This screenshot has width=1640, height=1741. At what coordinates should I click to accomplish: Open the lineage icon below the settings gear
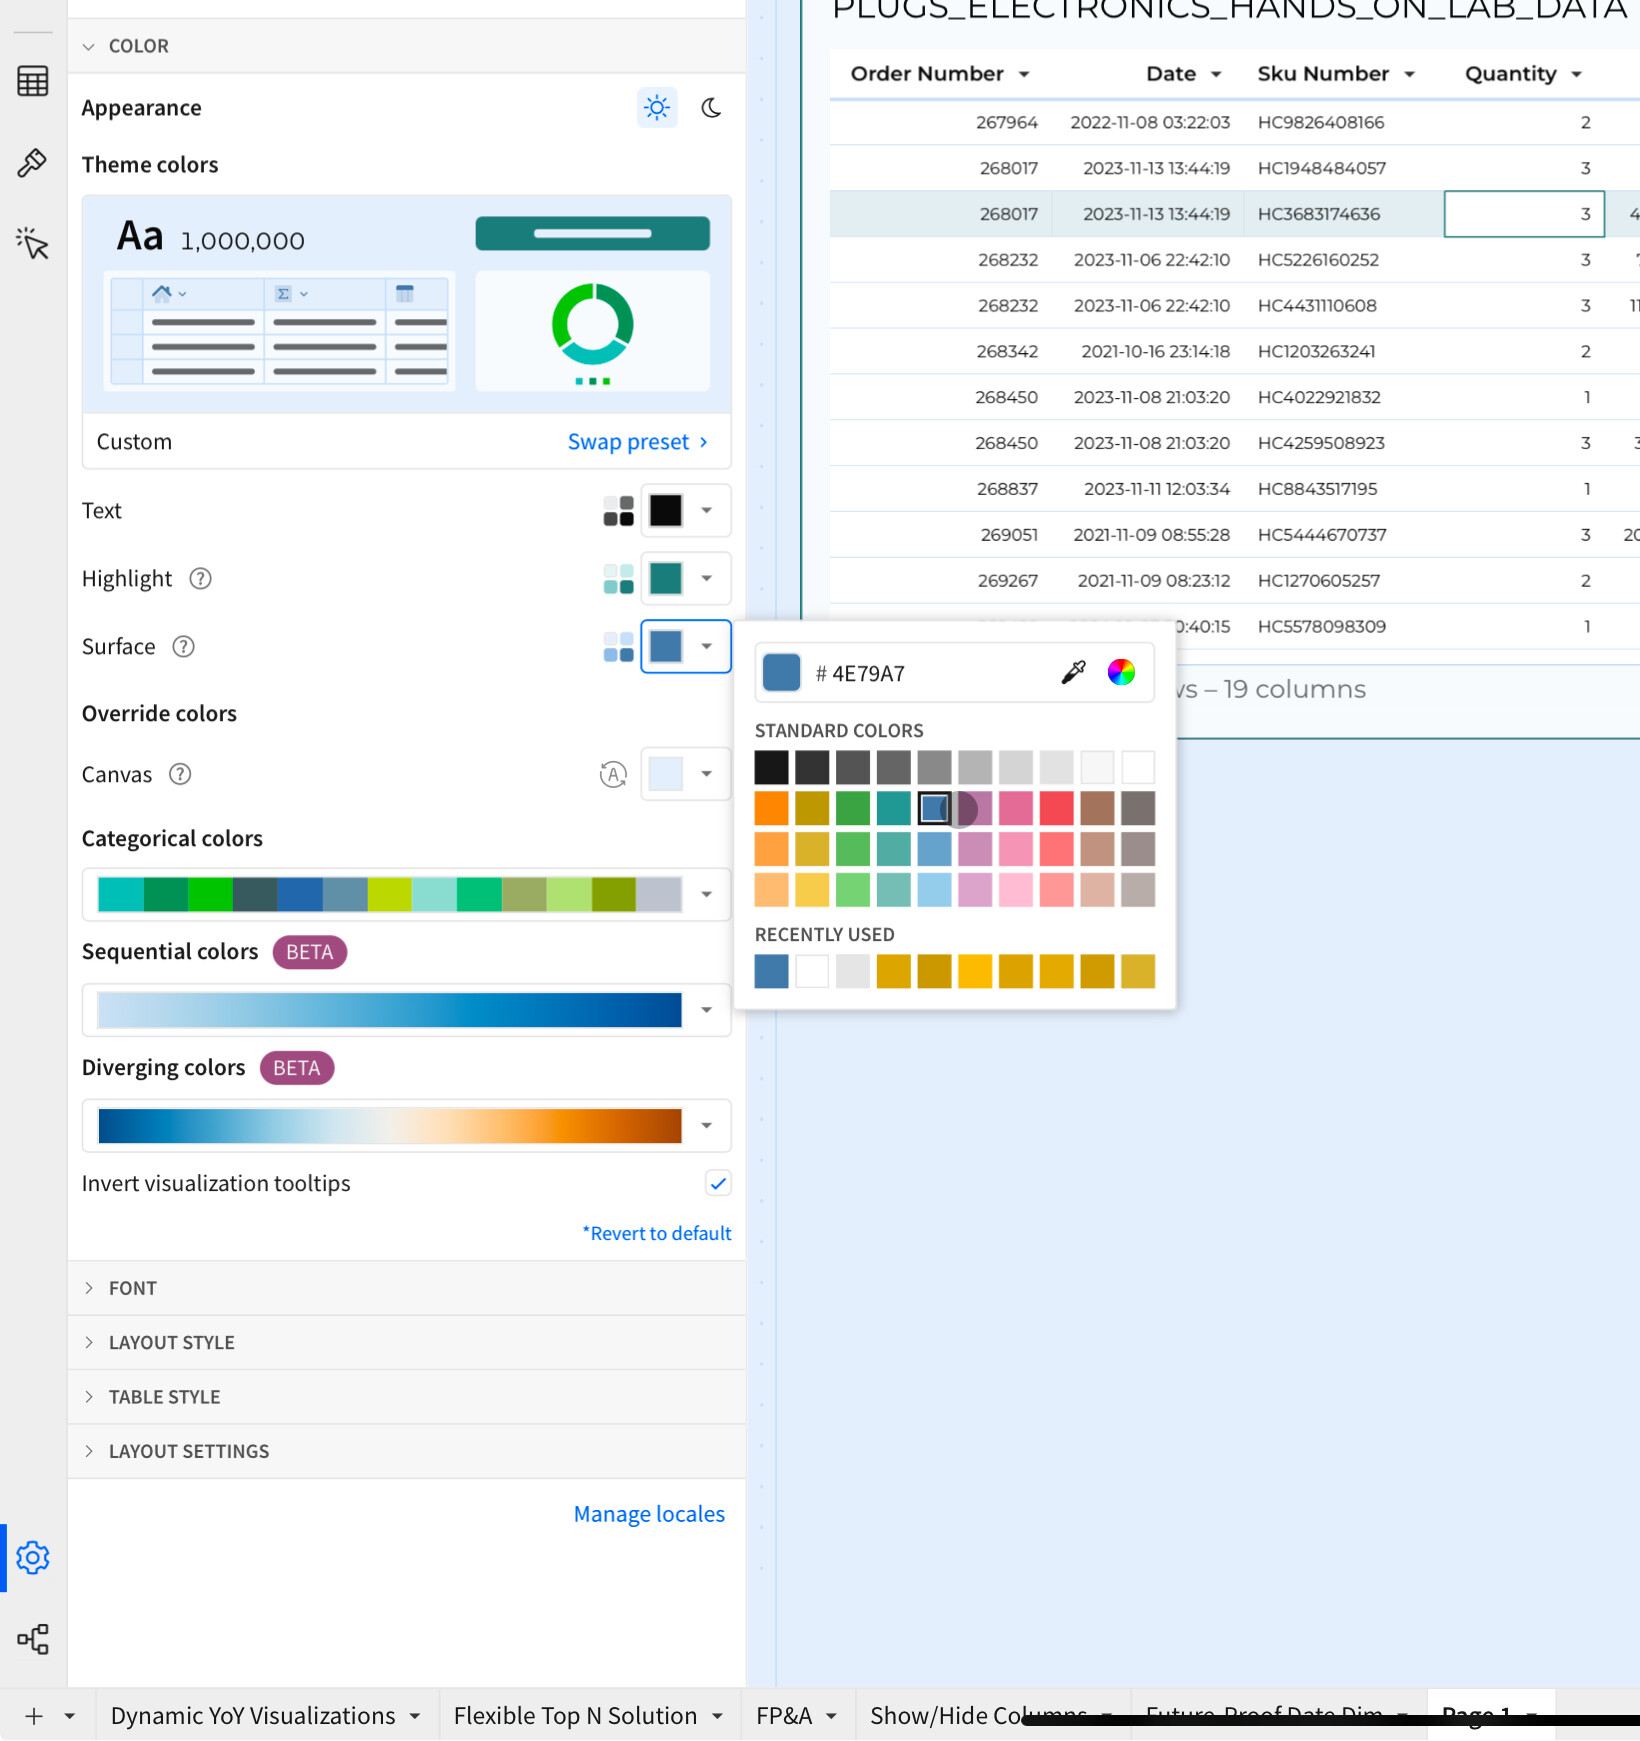tap(32, 1638)
